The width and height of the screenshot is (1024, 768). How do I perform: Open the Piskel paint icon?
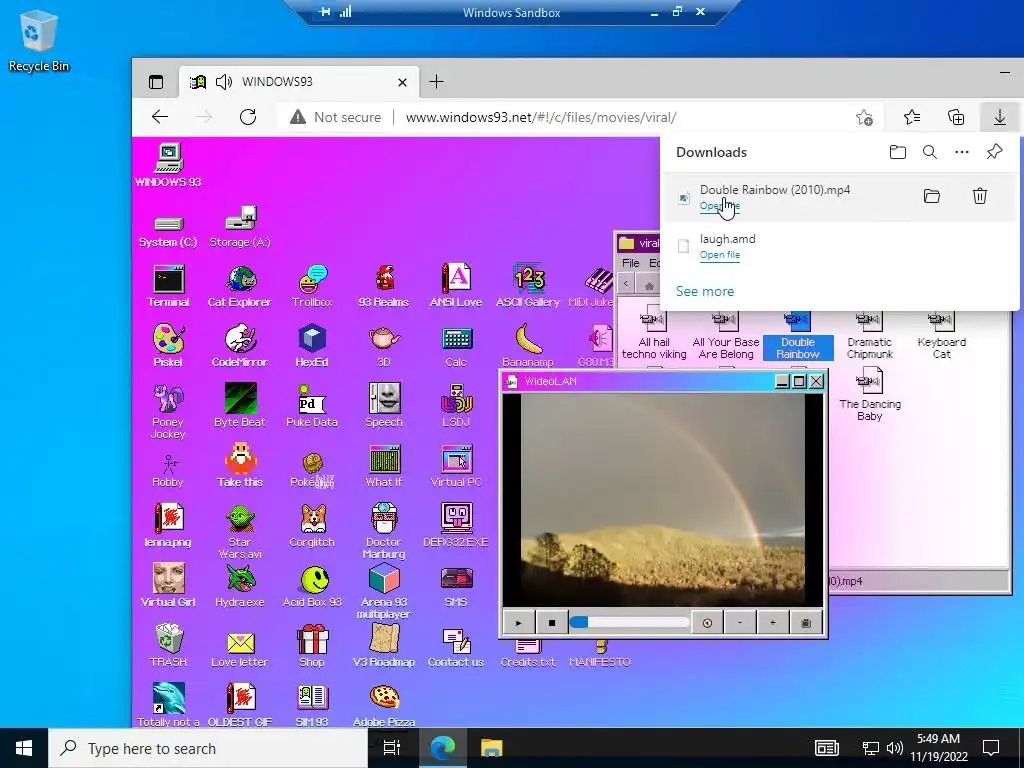click(x=168, y=345)
